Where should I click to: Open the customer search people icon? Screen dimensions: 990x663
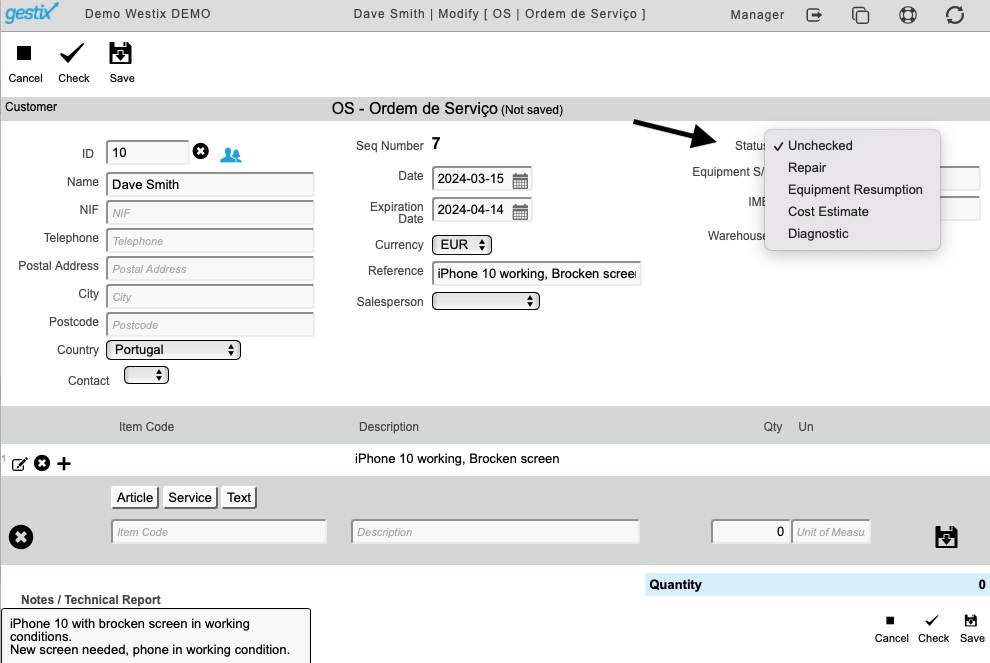(231, 154)
